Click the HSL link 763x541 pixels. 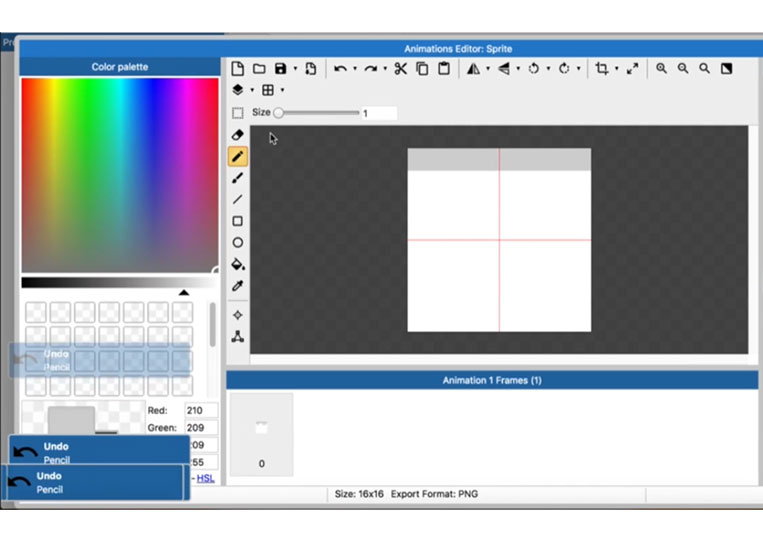click(x=205, y=478)
